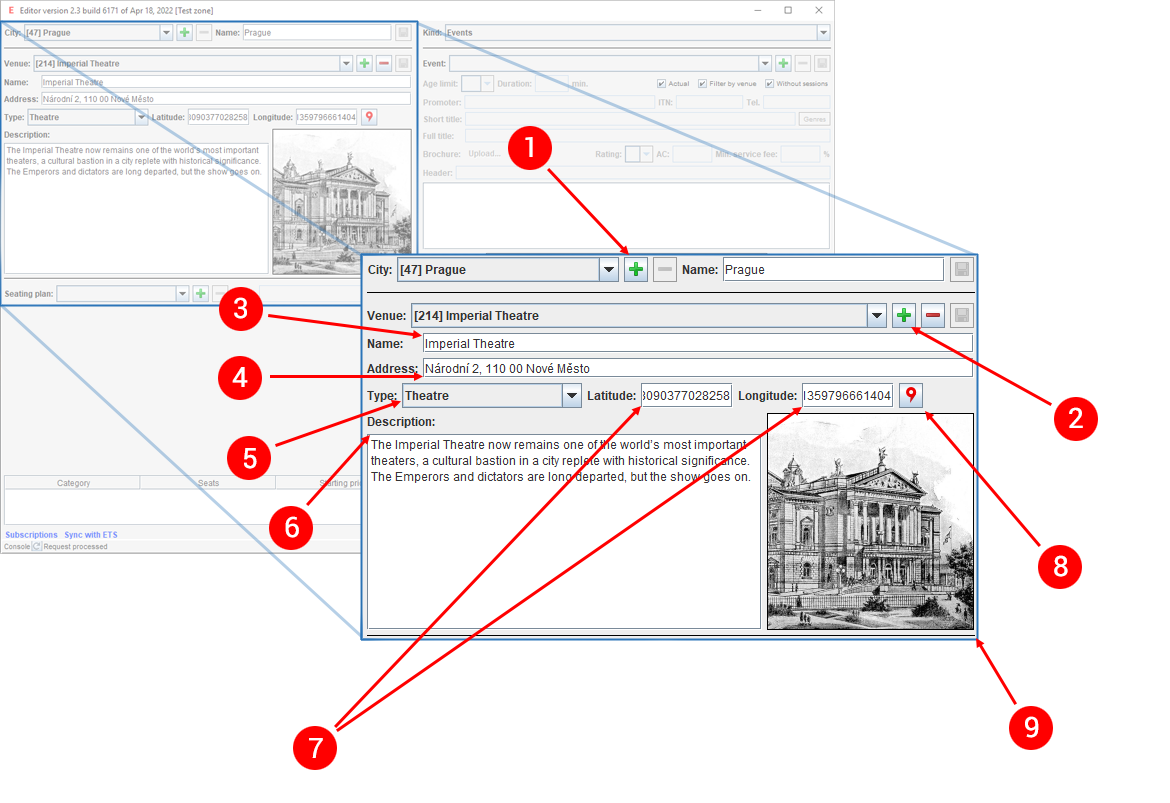Click the refresh icon next to Console

[x=37, y=546]
